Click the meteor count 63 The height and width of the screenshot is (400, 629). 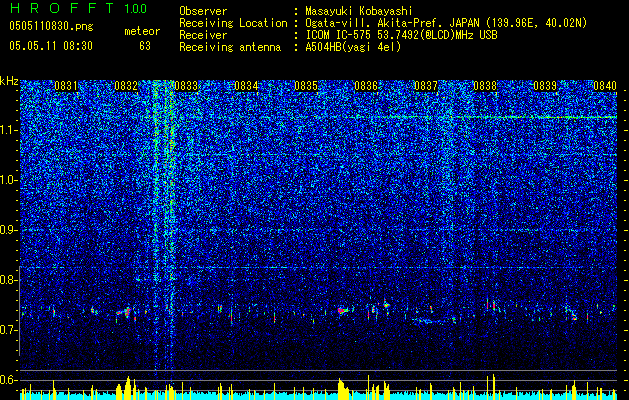(x=145, y=46)
